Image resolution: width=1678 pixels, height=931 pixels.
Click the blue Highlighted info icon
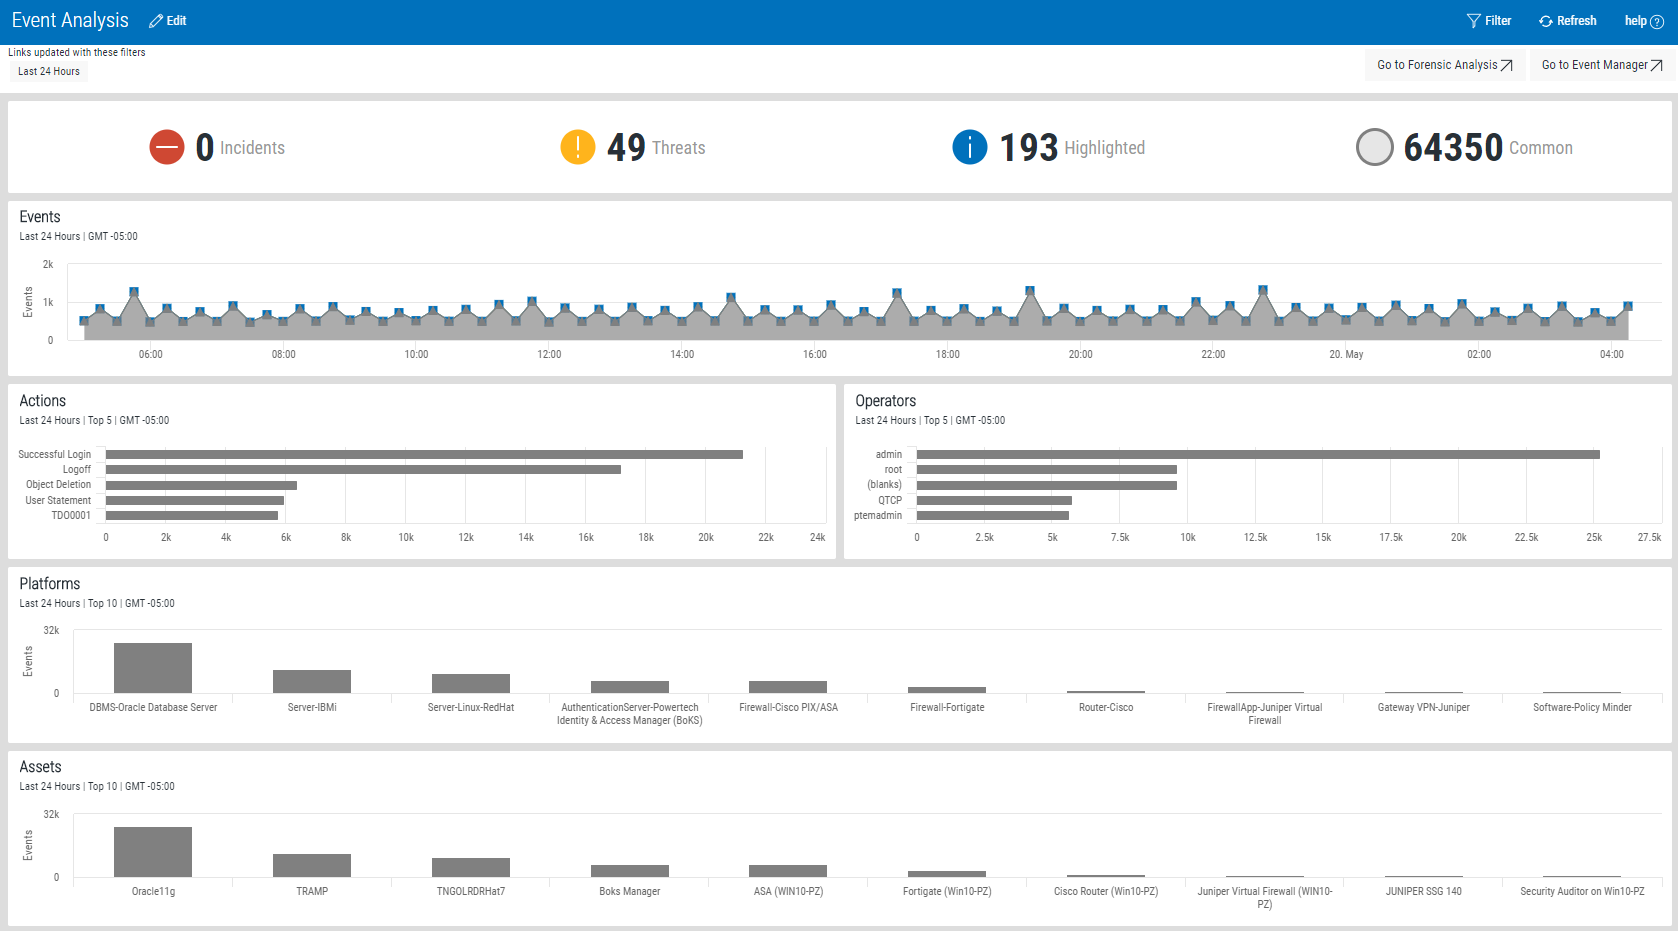pyautogui.click(x=969, y=147)
